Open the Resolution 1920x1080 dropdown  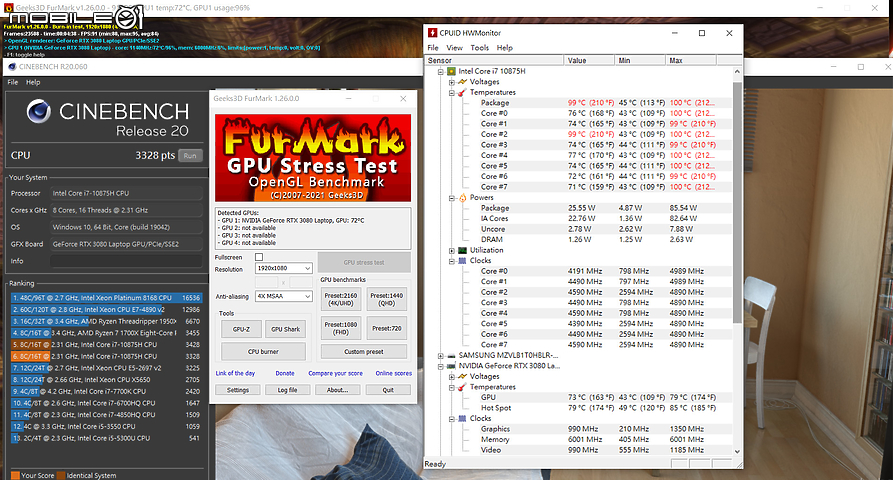284,268
